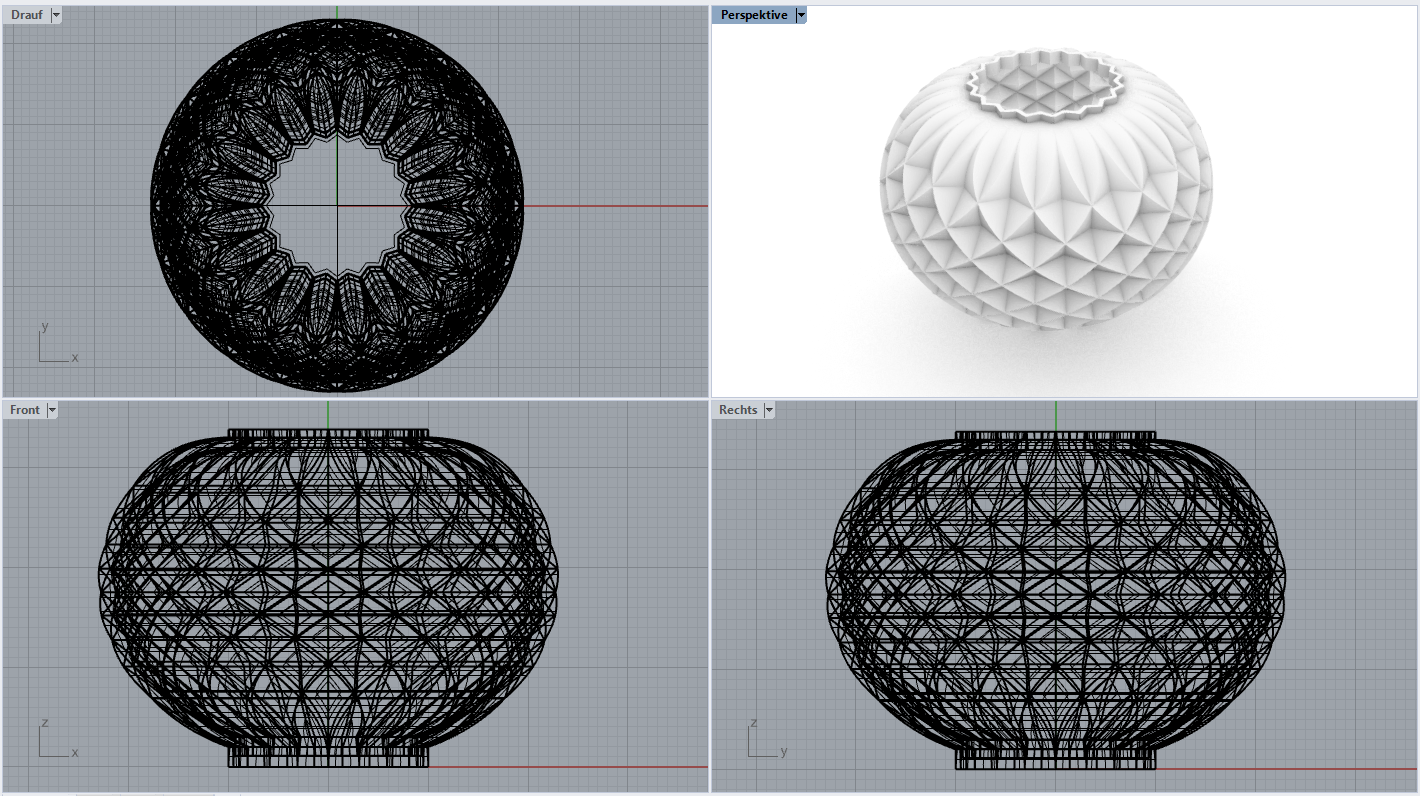Click the top rim of the Rechts wireframe
Viewport: 1420px width, 796px height.
point(1056,436)
